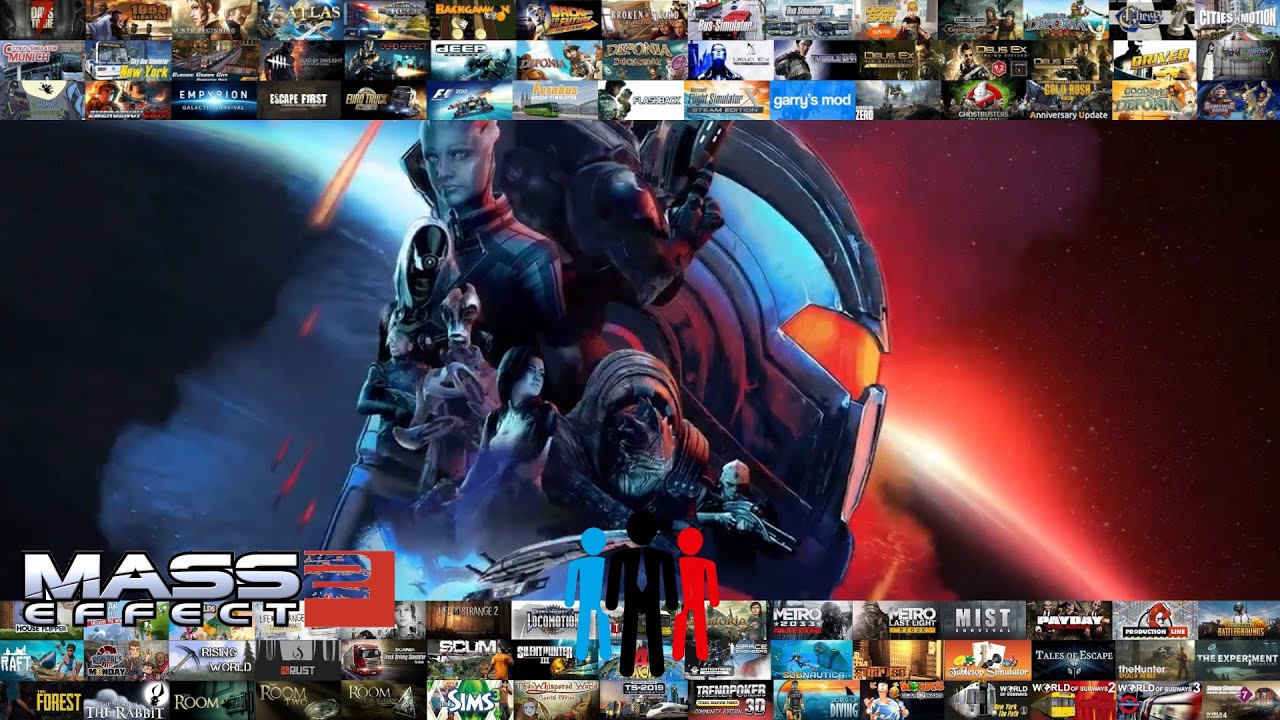Click the Emergency 2017 thumbnail
The image size is (1280, 720).
(x=128, y=100)
